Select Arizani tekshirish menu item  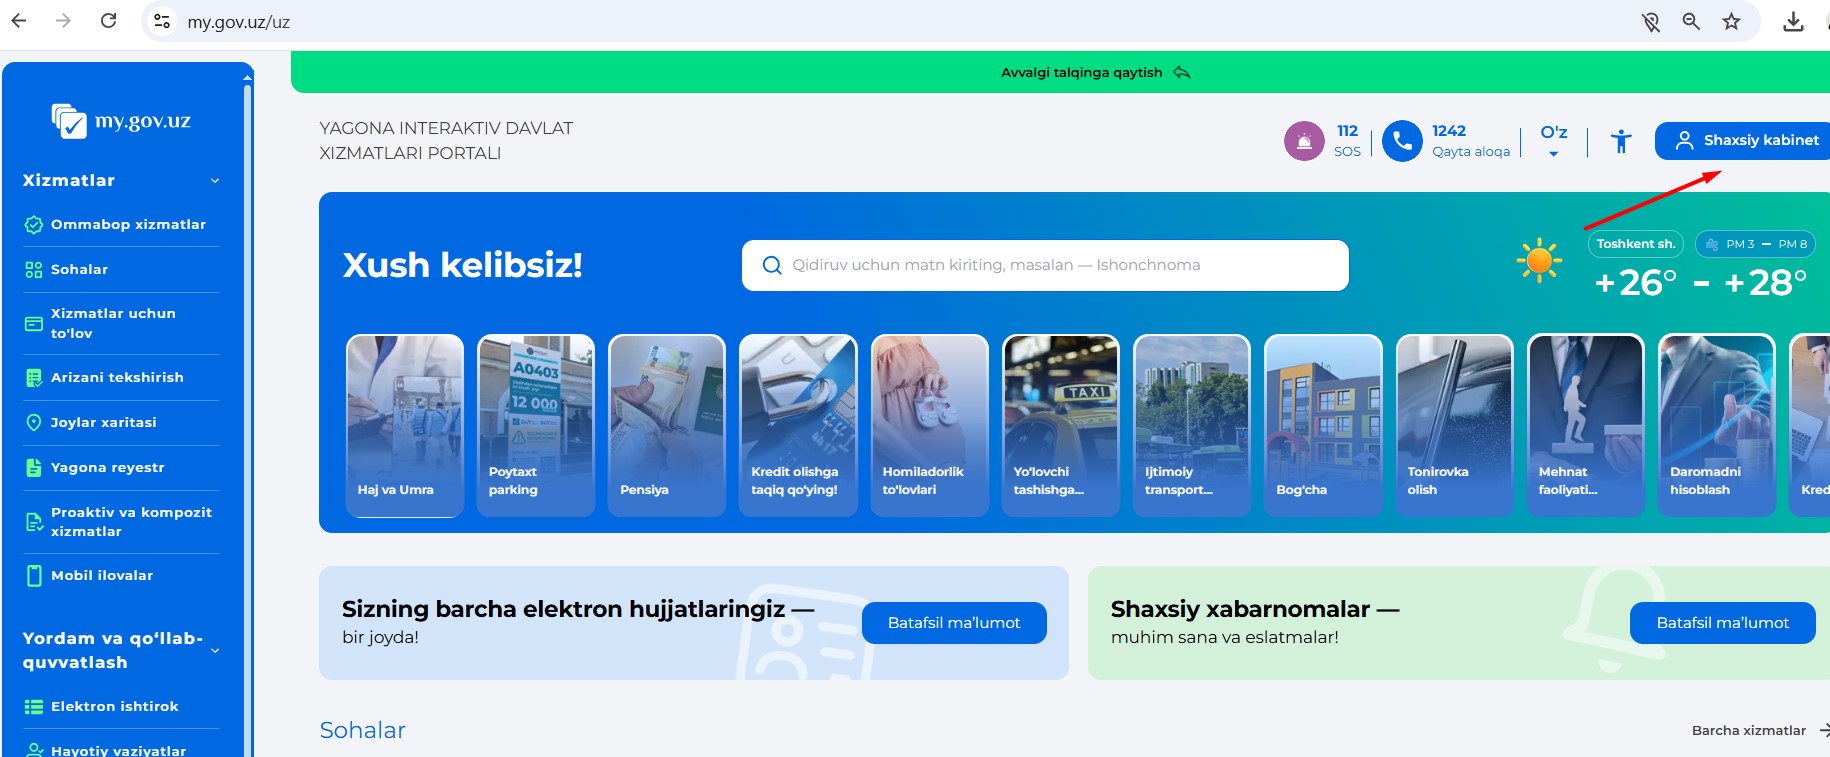(117, 378)
